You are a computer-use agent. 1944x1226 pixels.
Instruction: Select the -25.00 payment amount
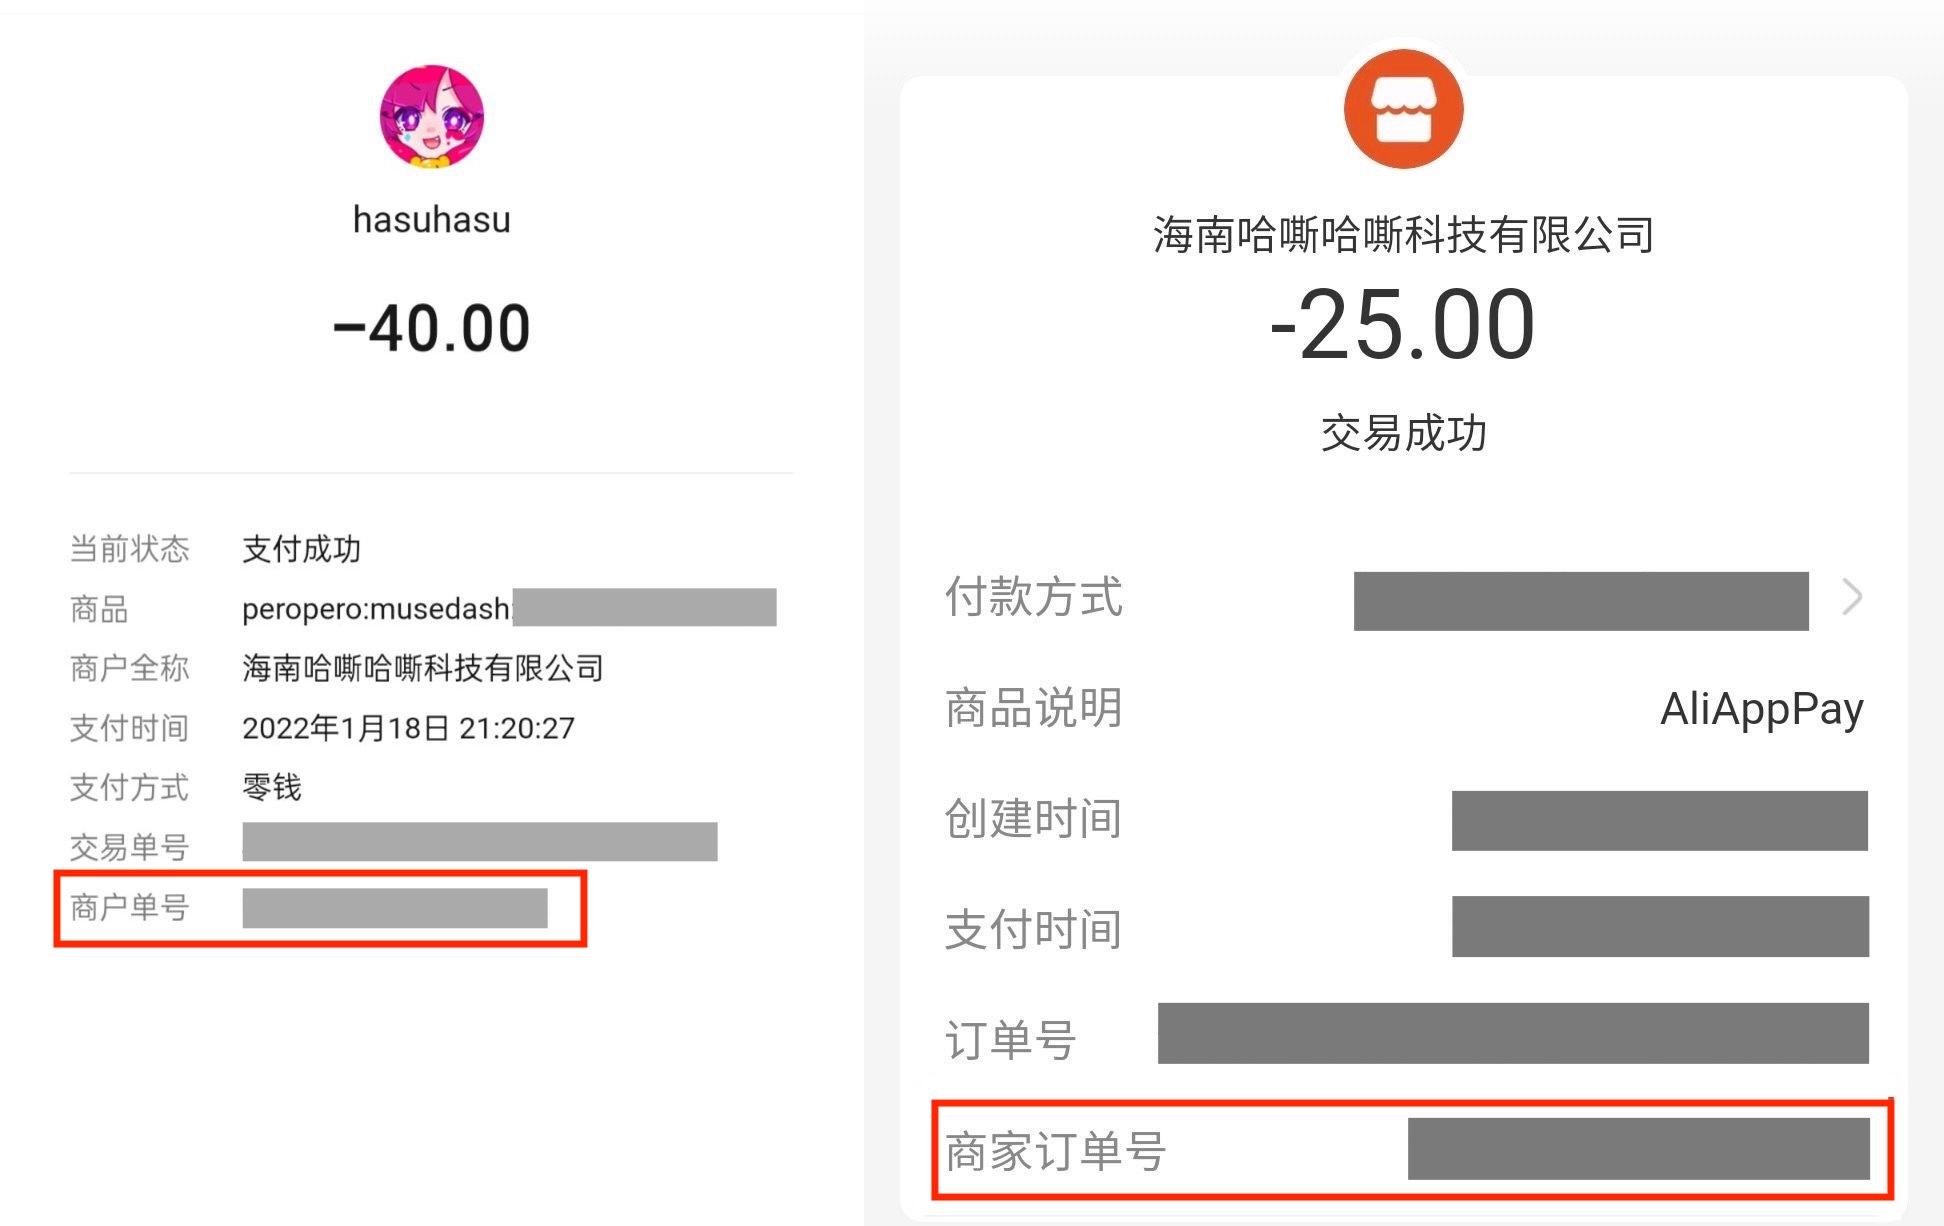click(x=1403, y=325)
